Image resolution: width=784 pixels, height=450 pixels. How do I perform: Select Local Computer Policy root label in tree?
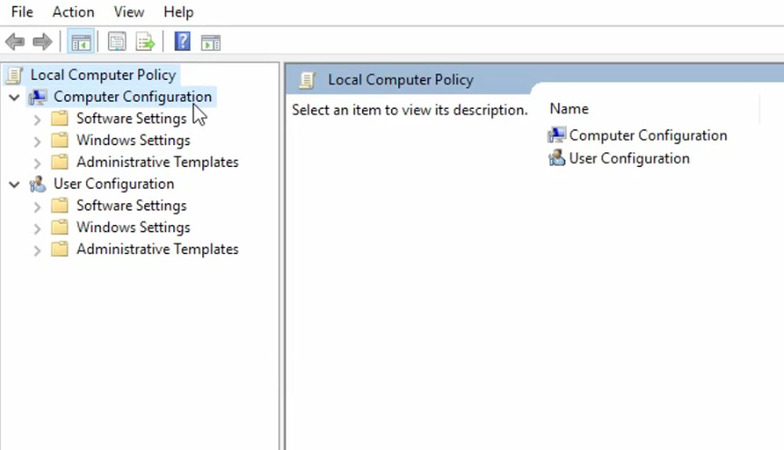(103, 75)
